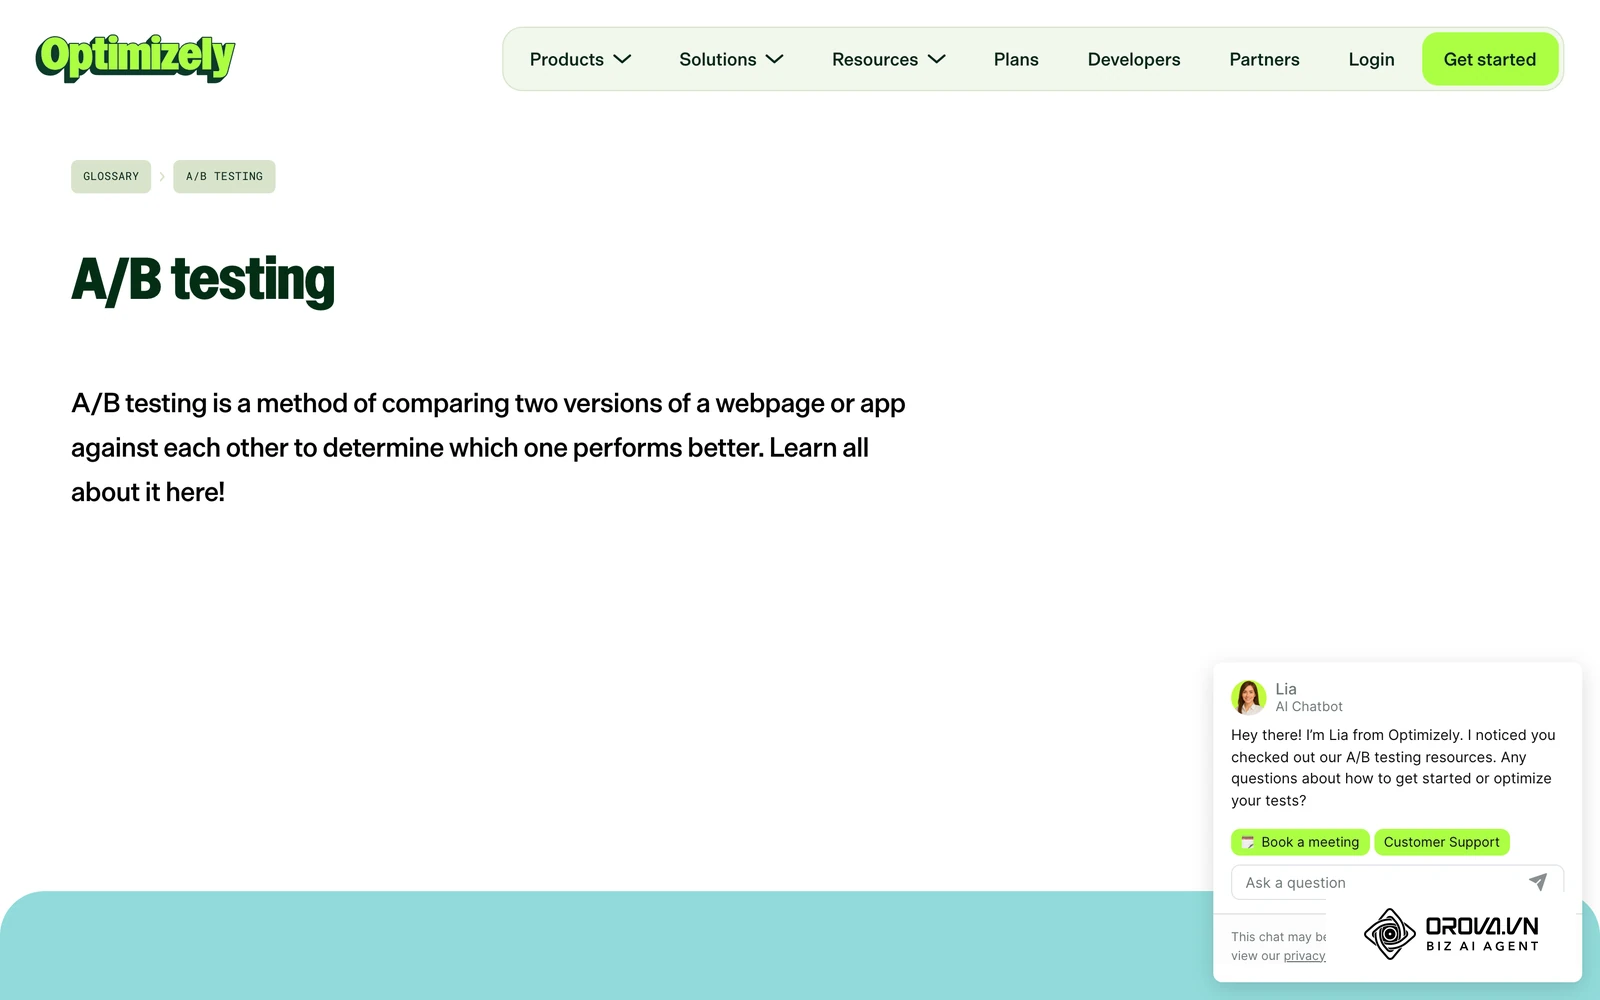This screenshot has height=1000, width=1600.
Task: Click the Optimizely logo
Action: pos(135,58)
